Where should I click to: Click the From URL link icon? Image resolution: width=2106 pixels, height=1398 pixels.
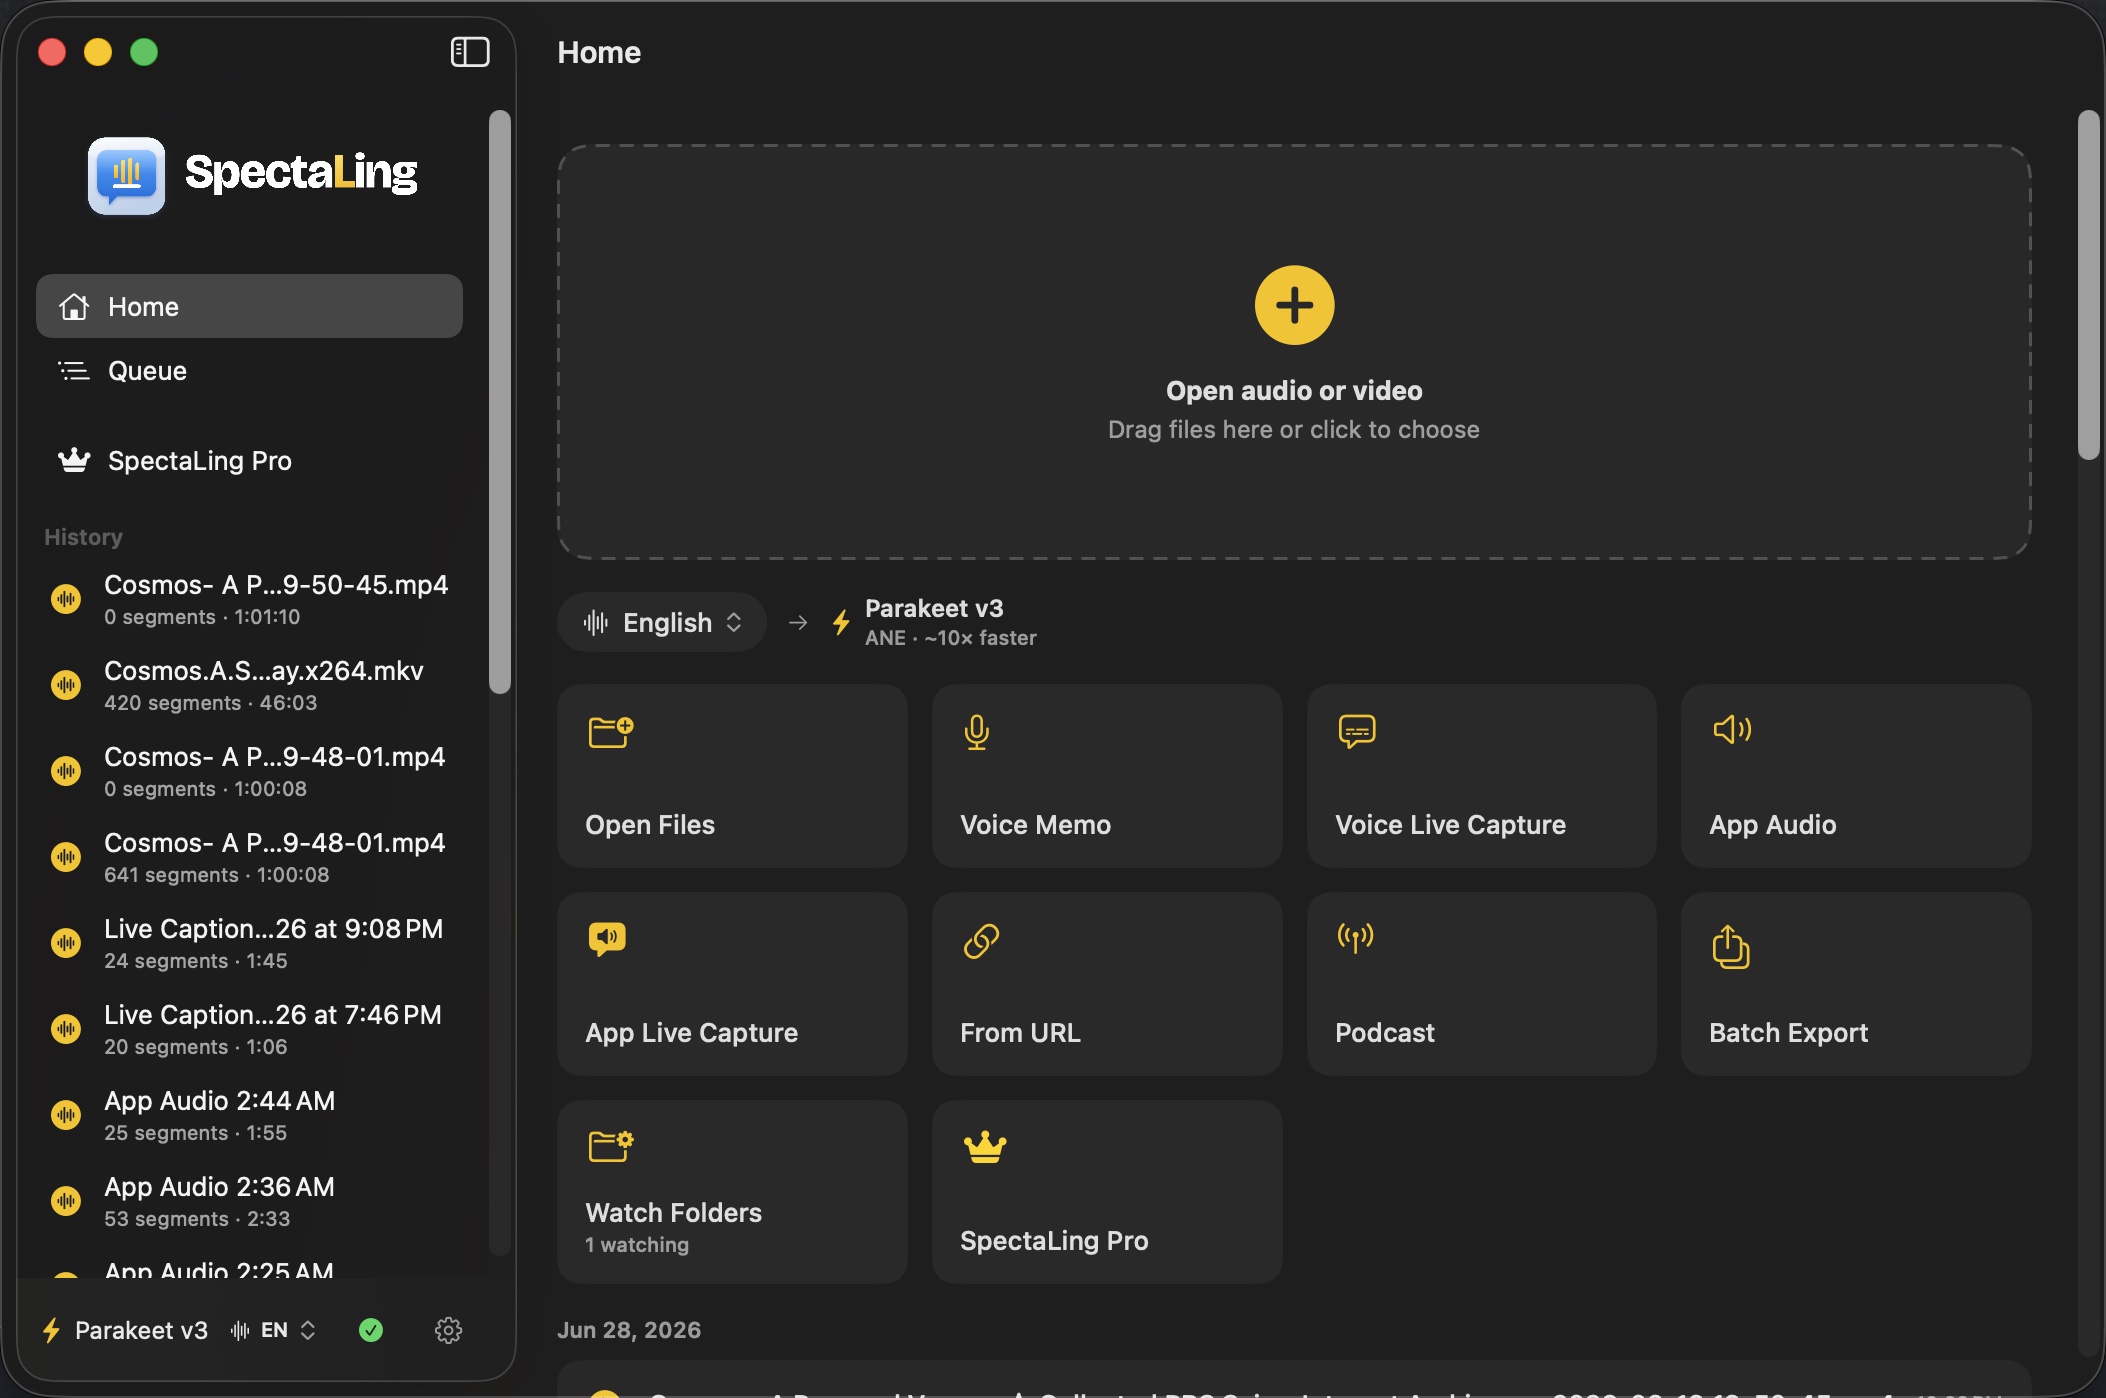coord(981,941)
